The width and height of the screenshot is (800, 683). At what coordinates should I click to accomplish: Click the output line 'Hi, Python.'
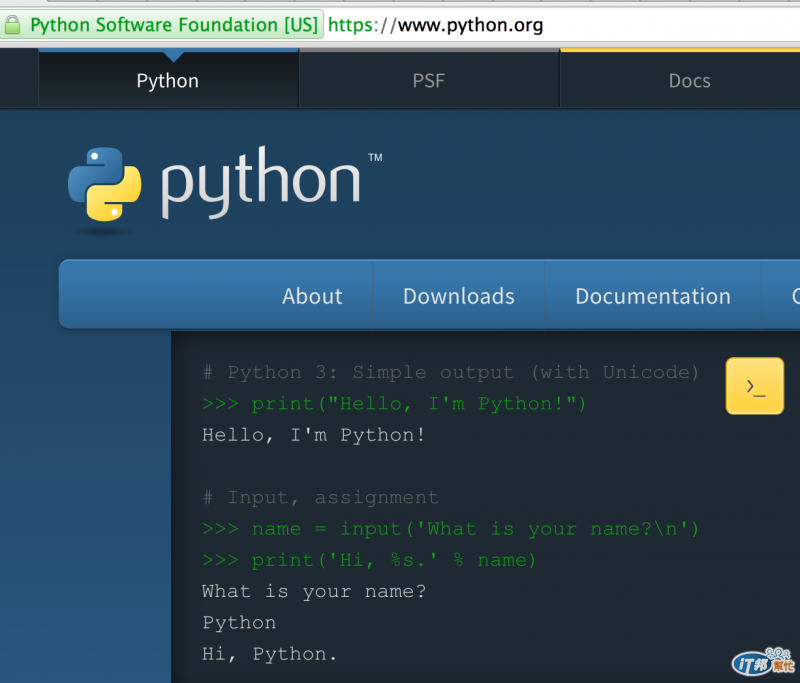point(269,654)
